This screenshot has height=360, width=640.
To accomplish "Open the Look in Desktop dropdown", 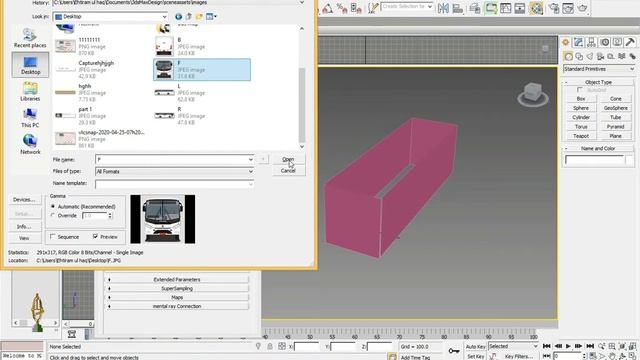I will tap(164, 17).
